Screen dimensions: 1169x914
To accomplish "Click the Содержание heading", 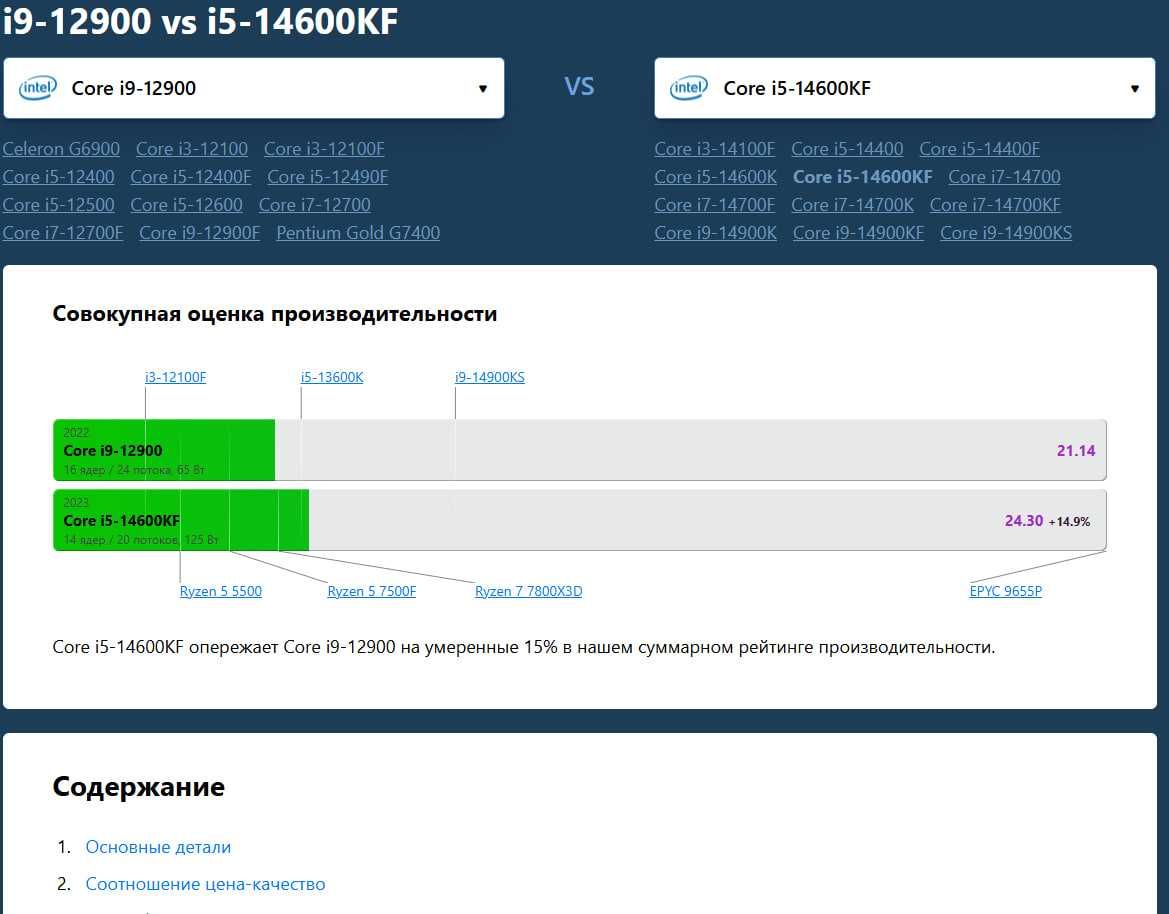I will 139,787.
